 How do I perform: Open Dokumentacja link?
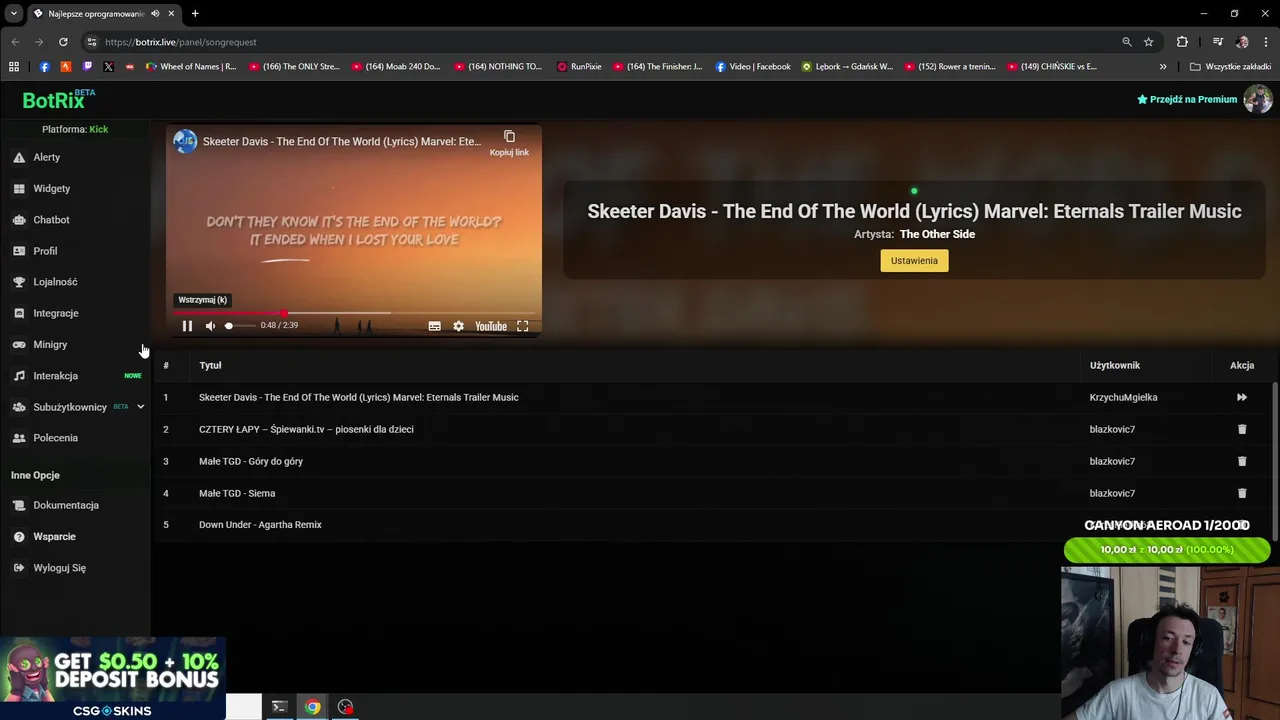point(66,505)
